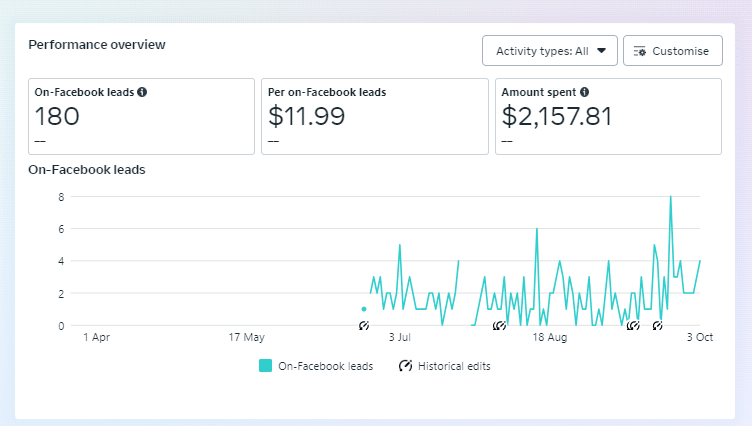
Task: Open the Activity types: All dropdown
Action: pos(549,51)
